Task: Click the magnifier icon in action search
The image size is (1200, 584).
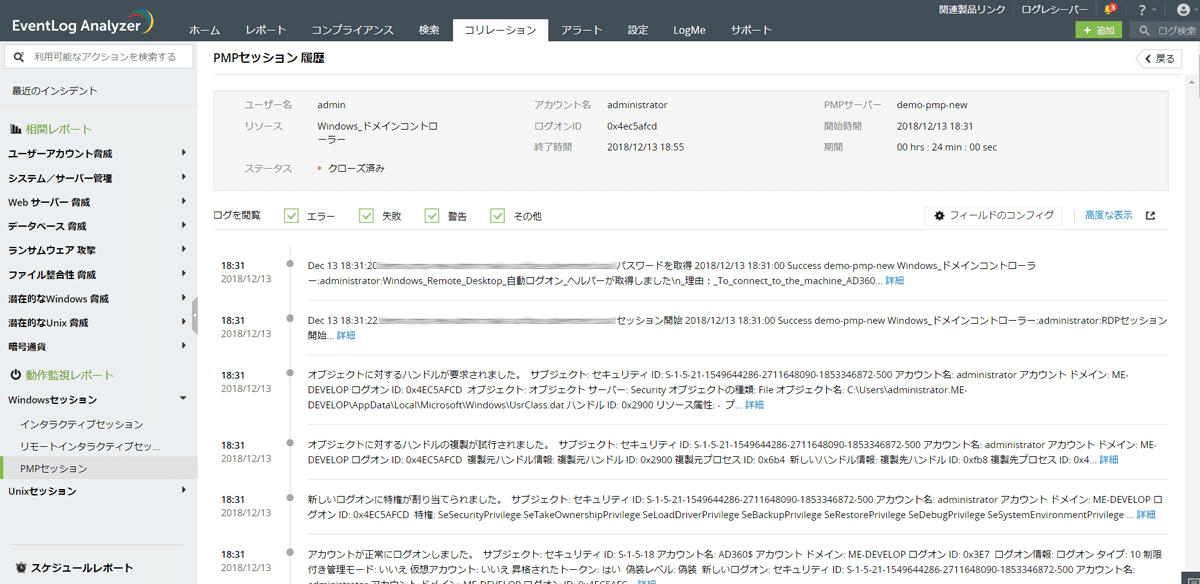Action: tap(19, 57)
